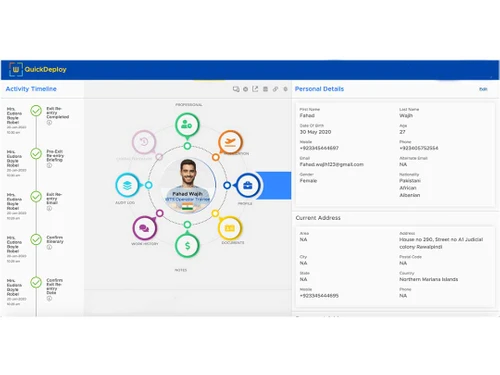Click info icon under Pre Exit Re-entry Briefing
Image resolution: width=500 pixels, height=375 pixels.
tap(49, 166)
